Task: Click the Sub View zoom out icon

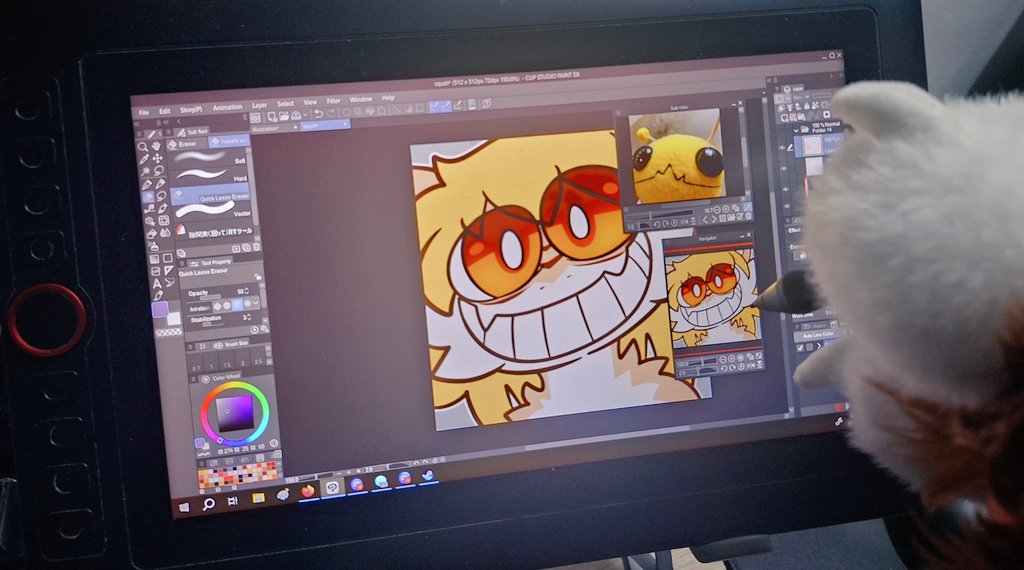Action: point(716,210)
